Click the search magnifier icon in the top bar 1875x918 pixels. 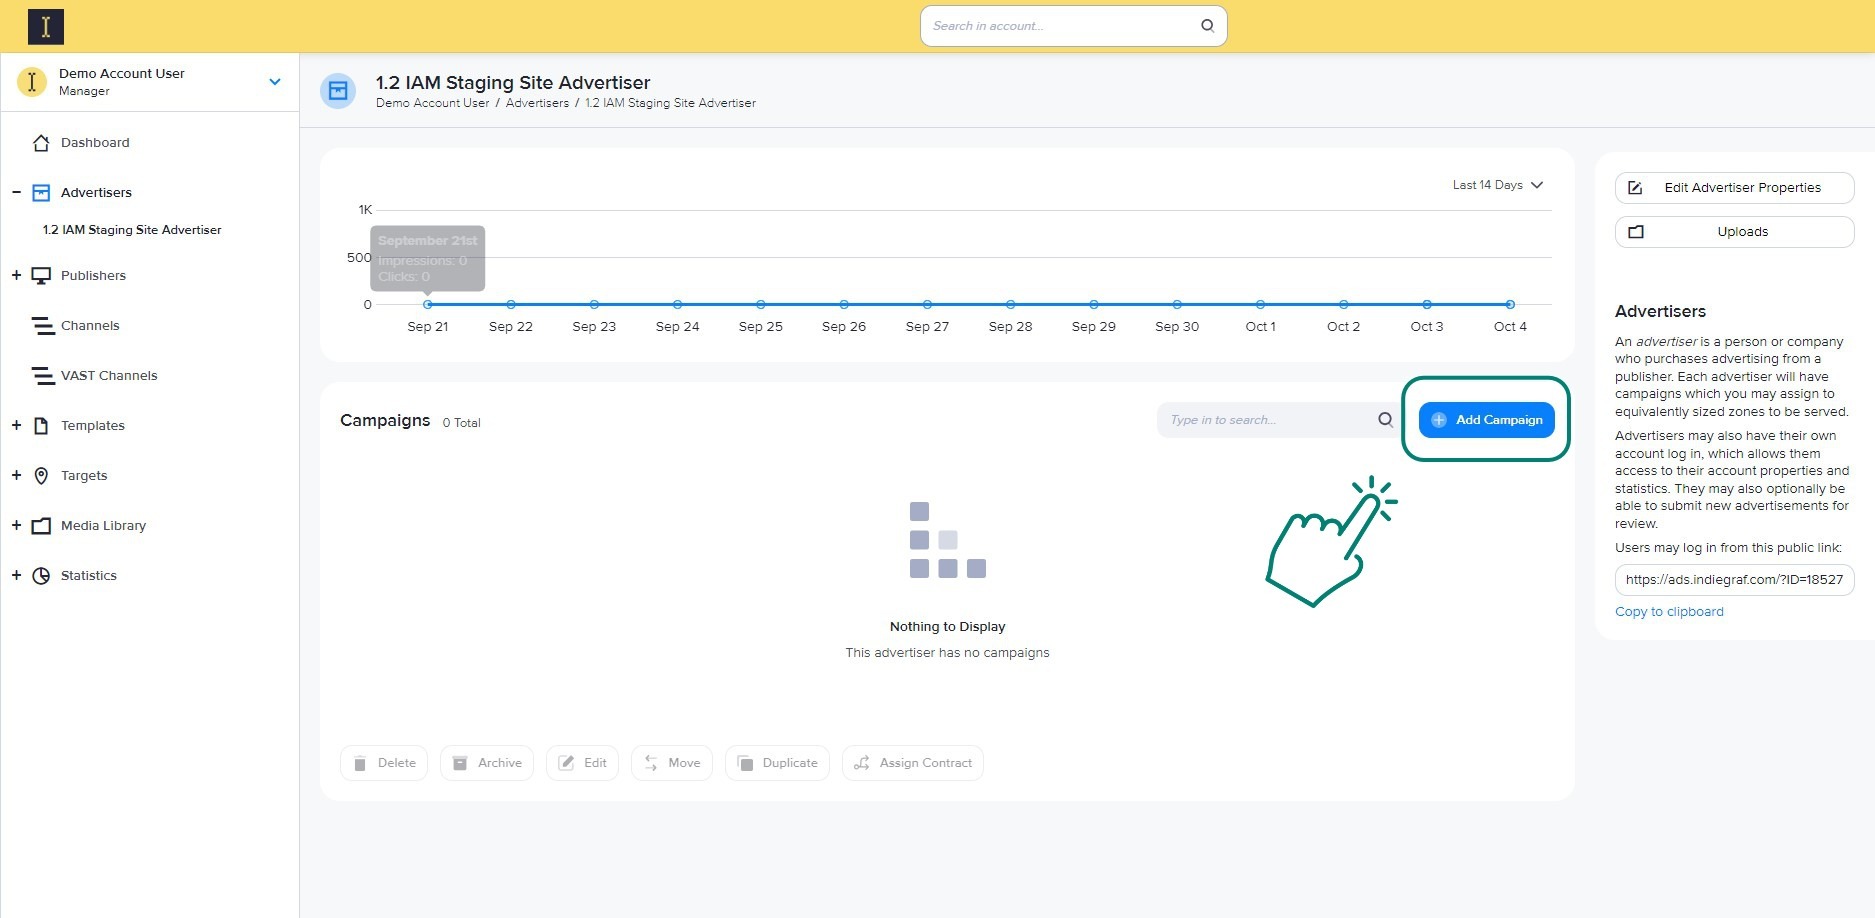click(1207, 26)
